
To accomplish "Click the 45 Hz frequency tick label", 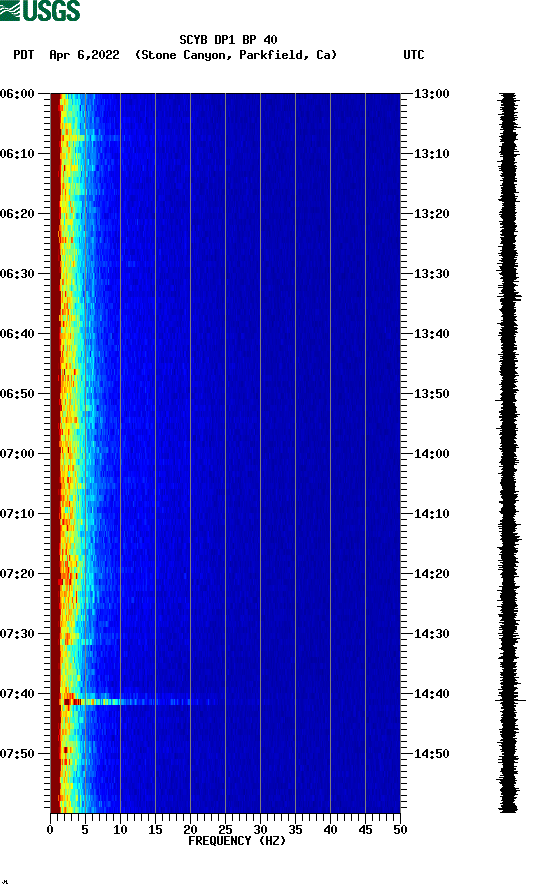I will (365, 830).
